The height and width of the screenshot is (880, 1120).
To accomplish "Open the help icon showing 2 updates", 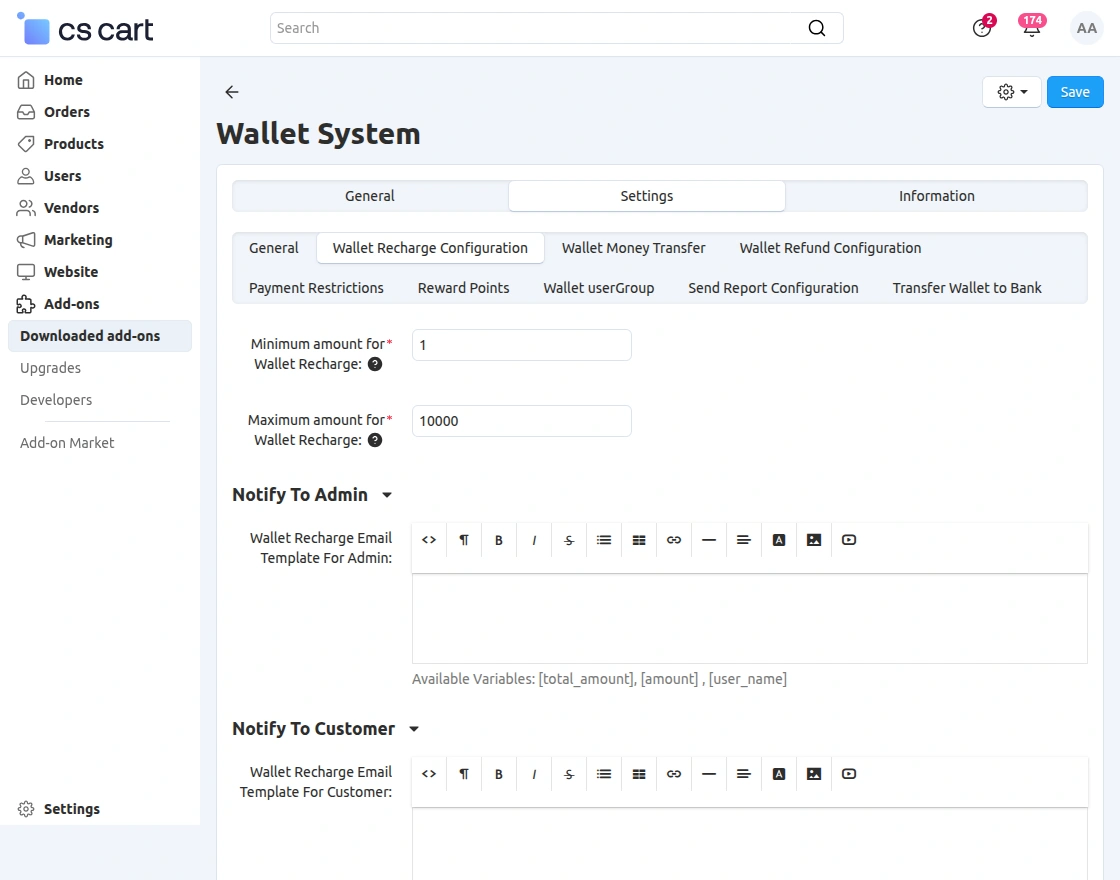I will tap(982, 28).
